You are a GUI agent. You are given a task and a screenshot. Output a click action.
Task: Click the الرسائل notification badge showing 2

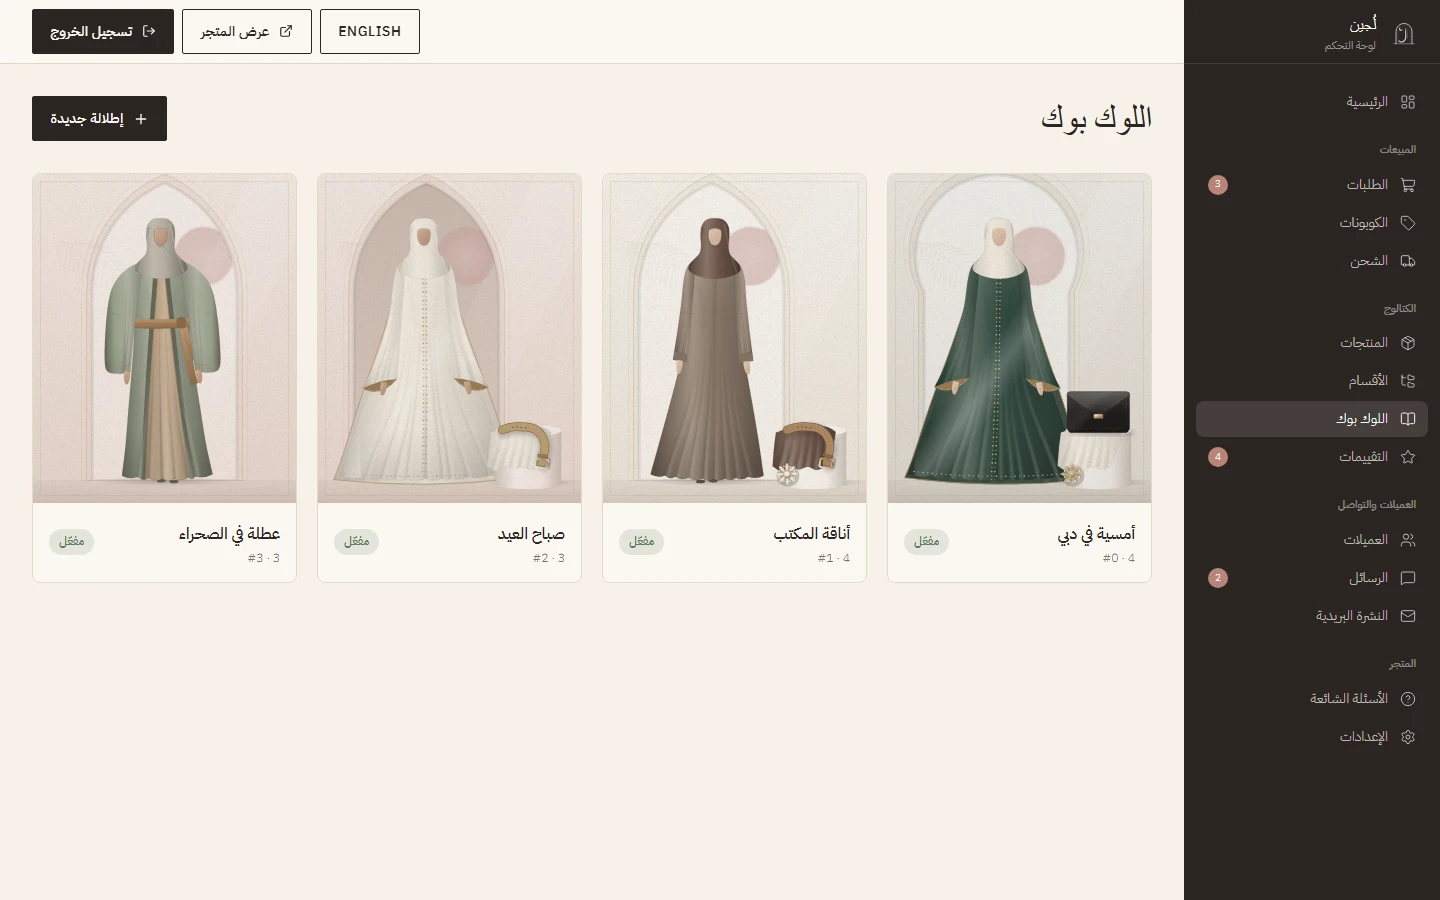click(x=1217, y=578)
